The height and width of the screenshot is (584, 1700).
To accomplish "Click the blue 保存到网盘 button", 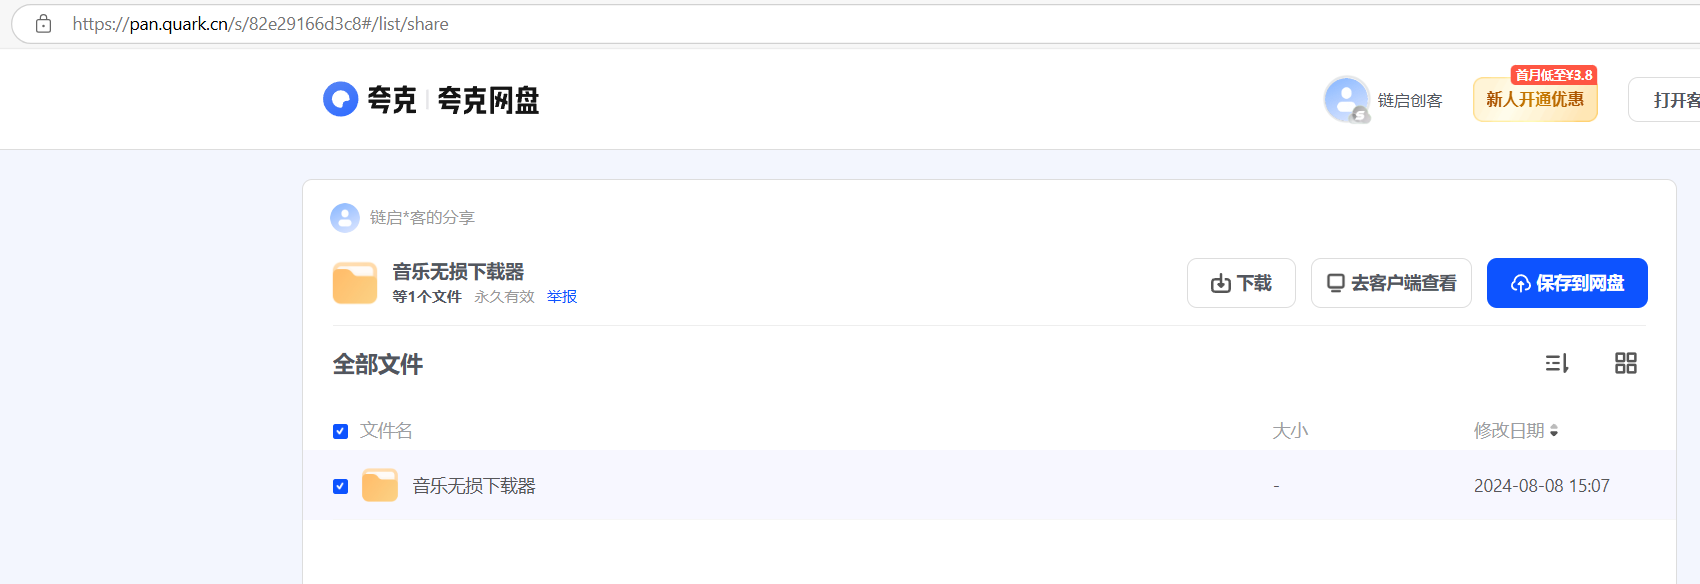I will [x=1567, y=283].
